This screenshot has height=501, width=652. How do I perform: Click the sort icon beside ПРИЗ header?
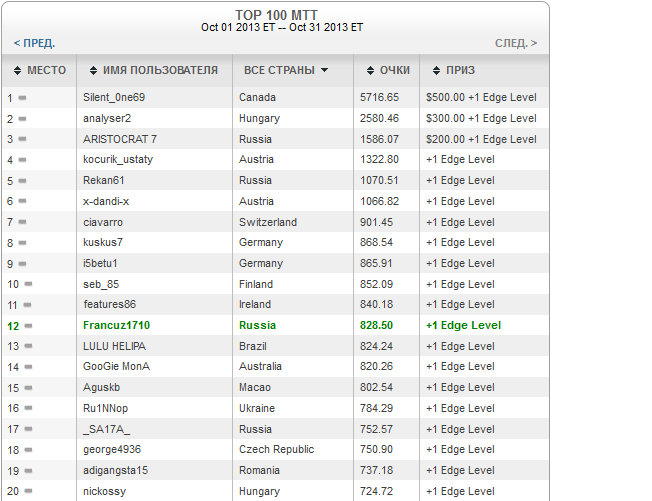[x=436, y=71]
